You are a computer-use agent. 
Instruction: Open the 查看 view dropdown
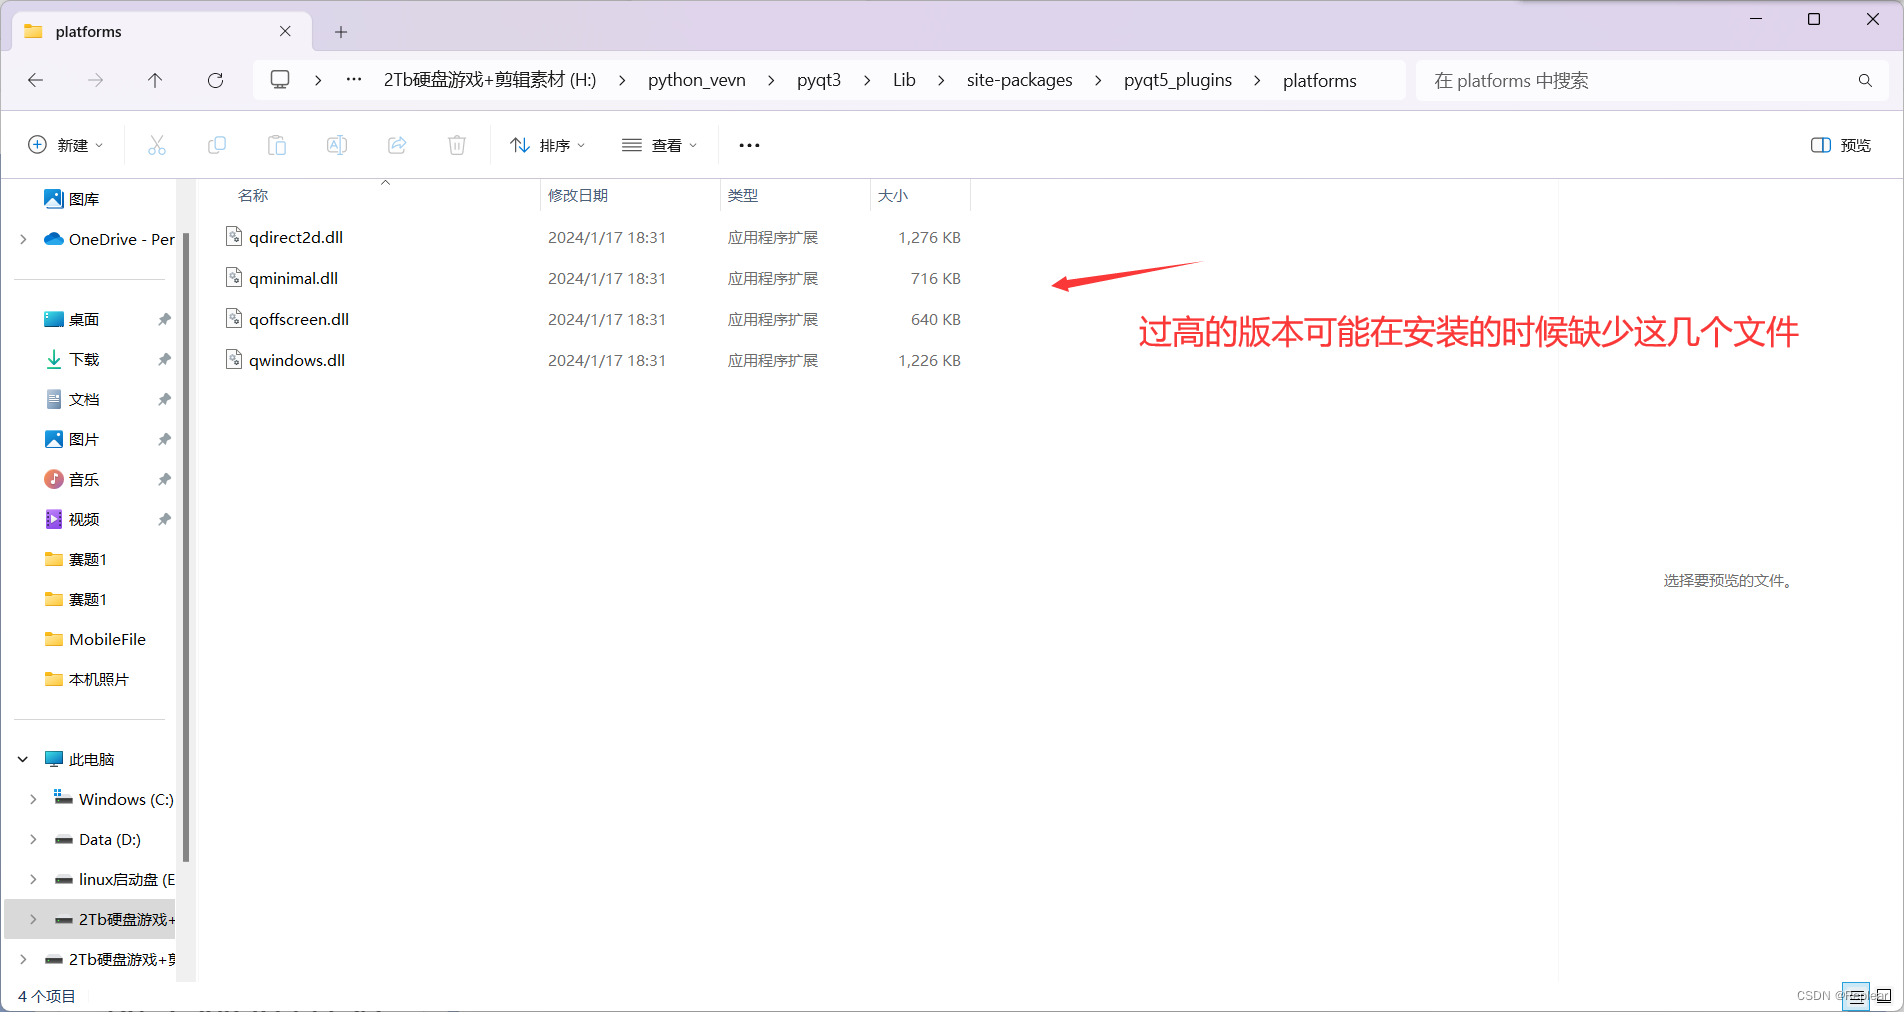660,145
